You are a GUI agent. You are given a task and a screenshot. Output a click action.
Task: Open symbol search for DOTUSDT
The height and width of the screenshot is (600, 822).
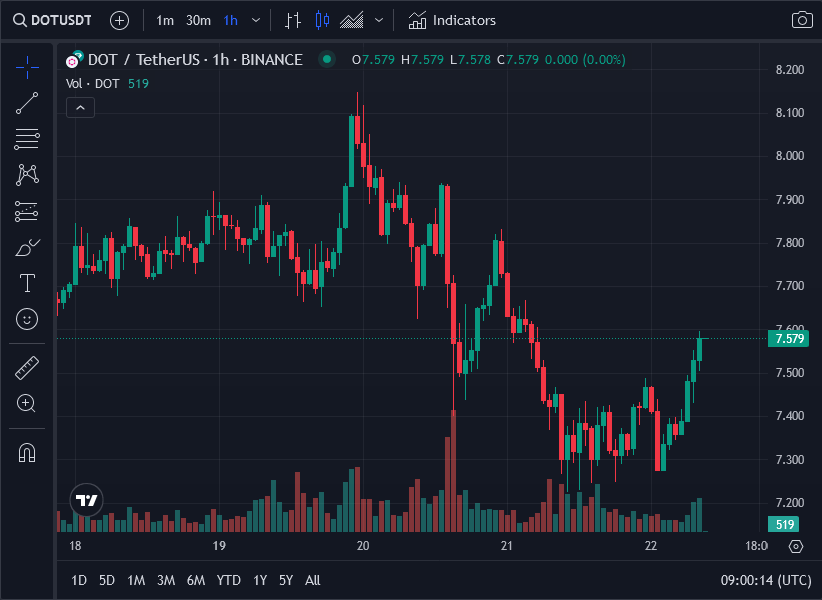click(52, 20)
